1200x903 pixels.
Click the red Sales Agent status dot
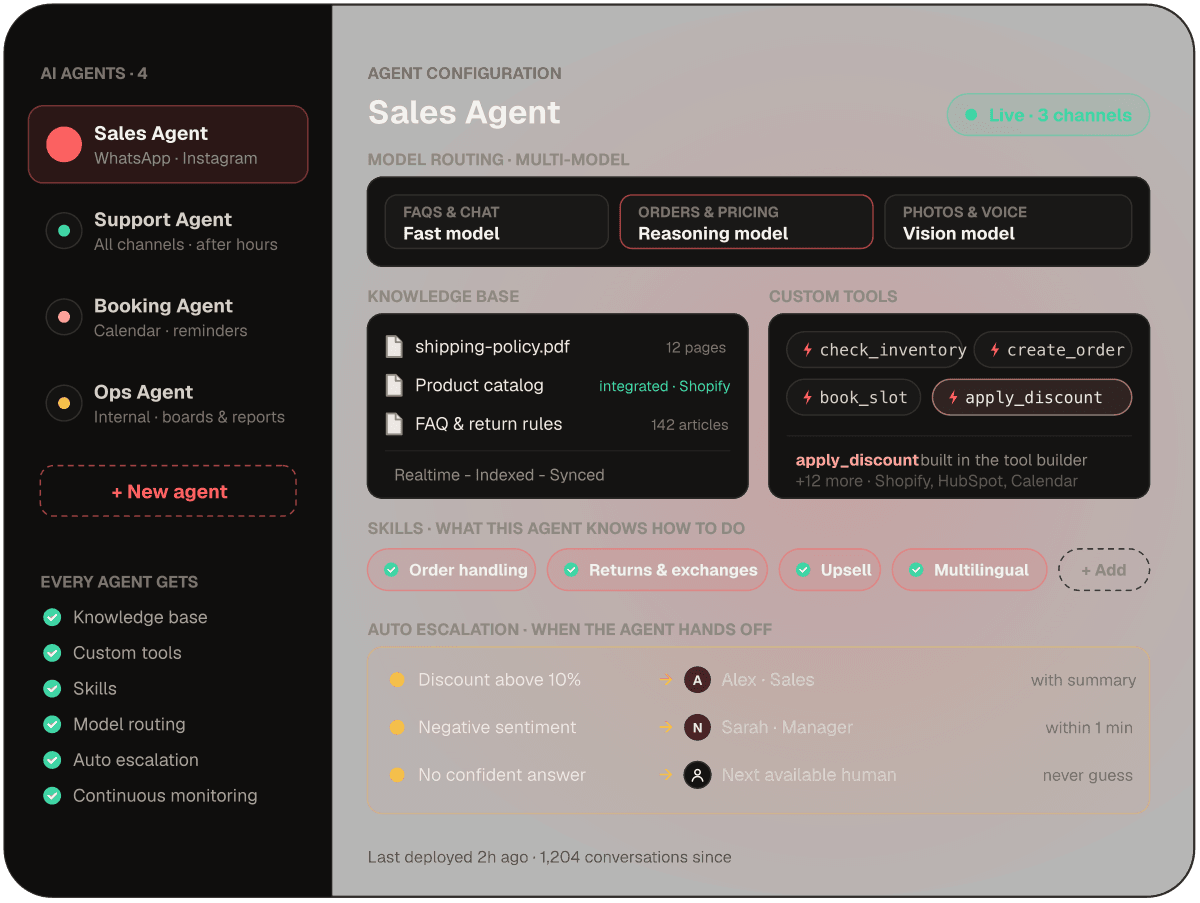[x=64, y=145]
